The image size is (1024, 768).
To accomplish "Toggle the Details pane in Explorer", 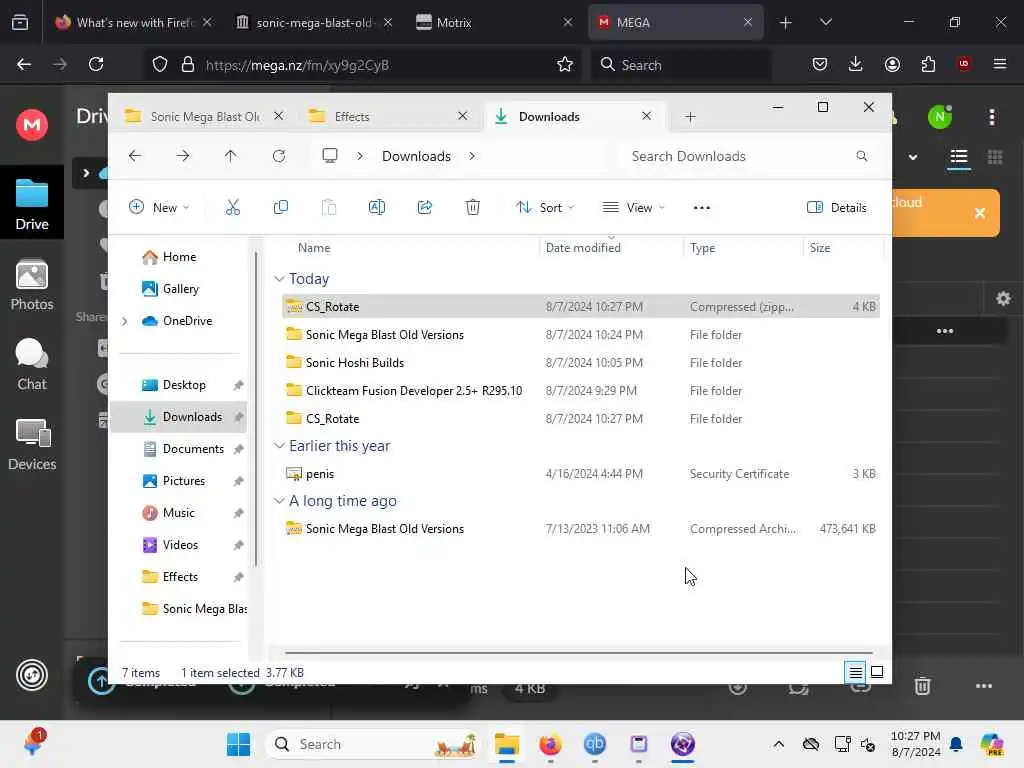I will (x=837, y=208).
